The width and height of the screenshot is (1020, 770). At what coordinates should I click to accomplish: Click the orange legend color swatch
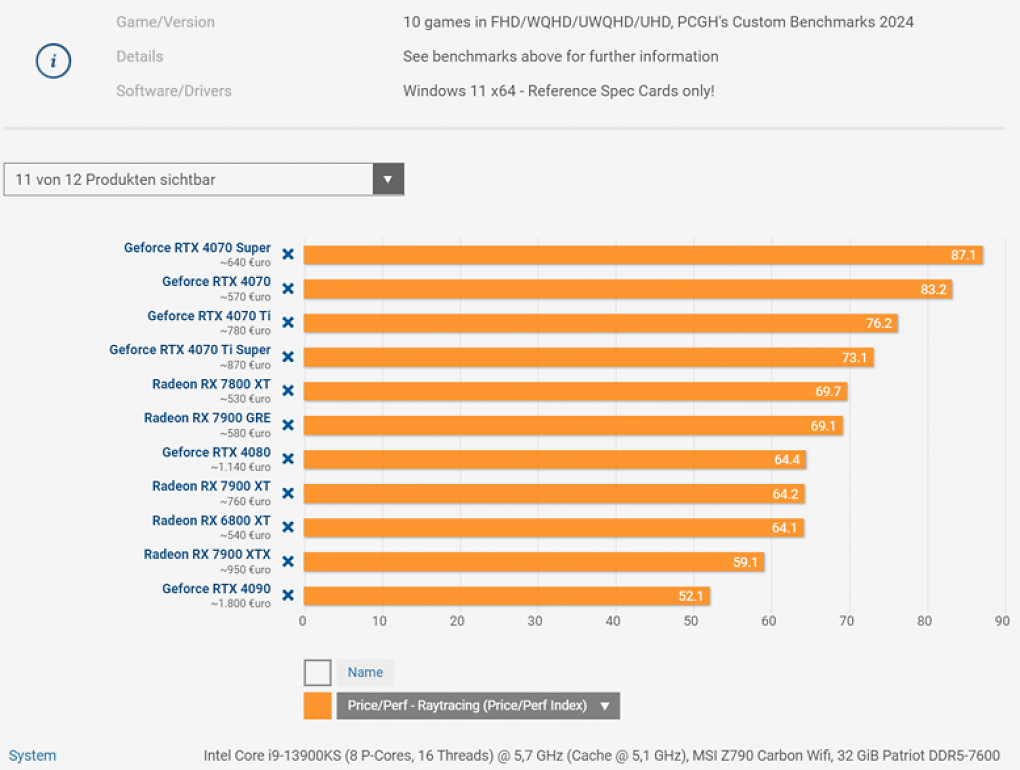point(317,706)
